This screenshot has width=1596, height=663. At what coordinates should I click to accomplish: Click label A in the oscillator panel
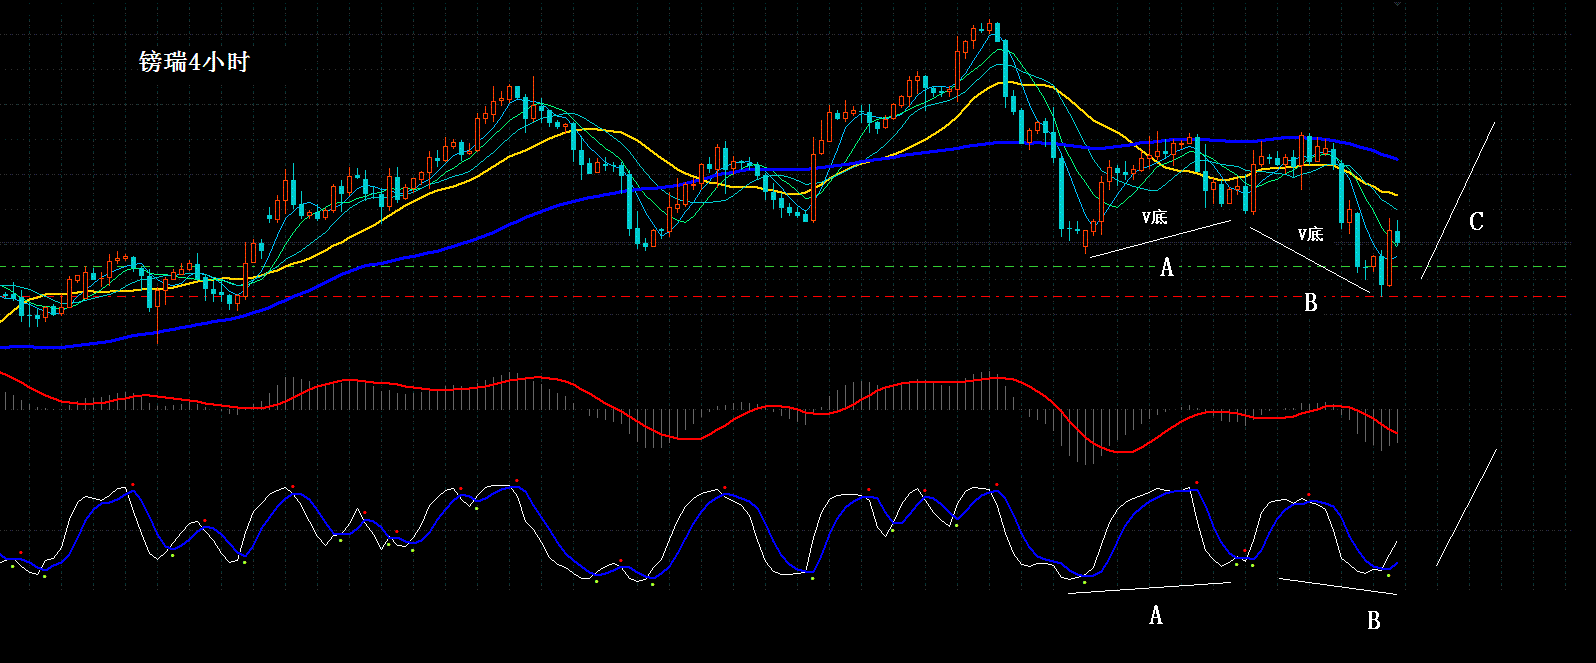[1156, 615]
